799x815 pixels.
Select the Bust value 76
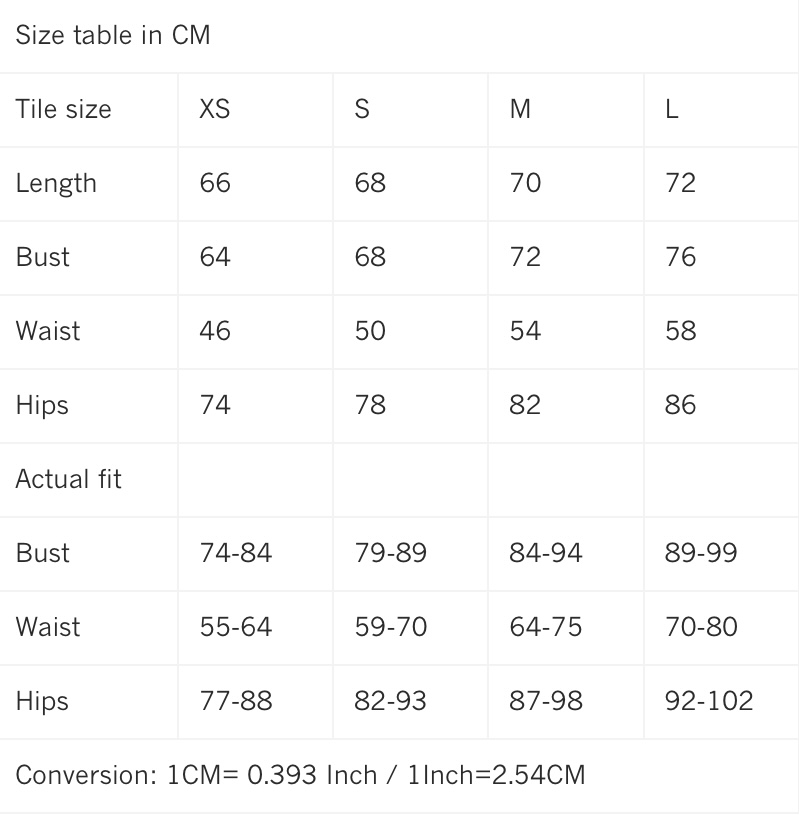[680, 257]
